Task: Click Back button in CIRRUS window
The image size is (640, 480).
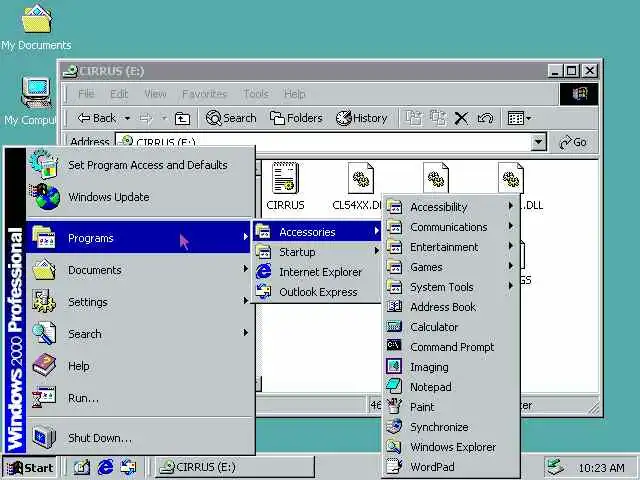Action: click(97, 118)
